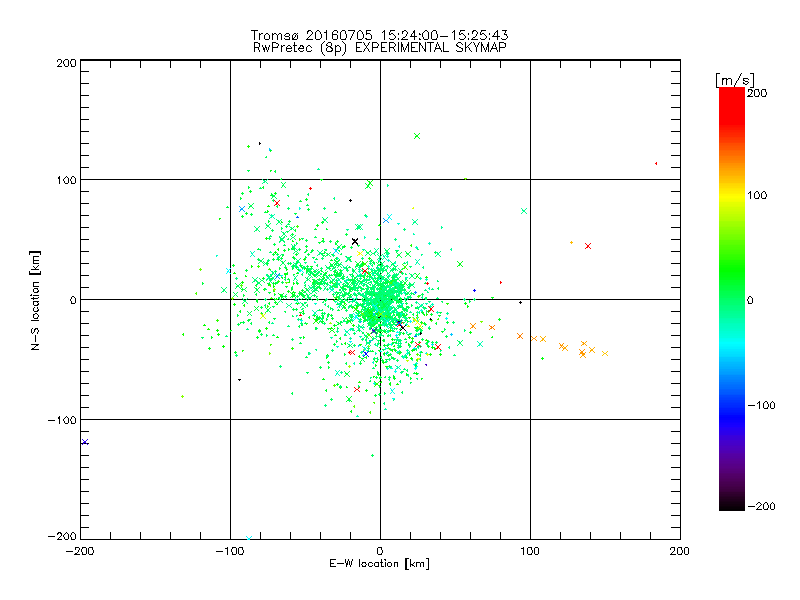Screen dimensions: 800x600
Task: Click the 0 tick label on the E-W axis
Action: coord(380,551)
